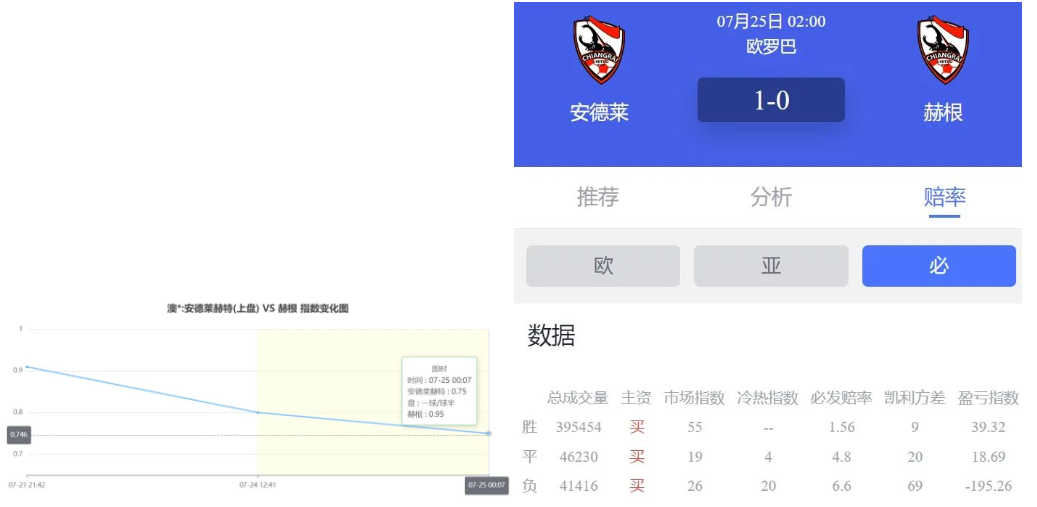Click the 07-25 00:07 x-axis label
1037x507 pixels.
point(486,485)
